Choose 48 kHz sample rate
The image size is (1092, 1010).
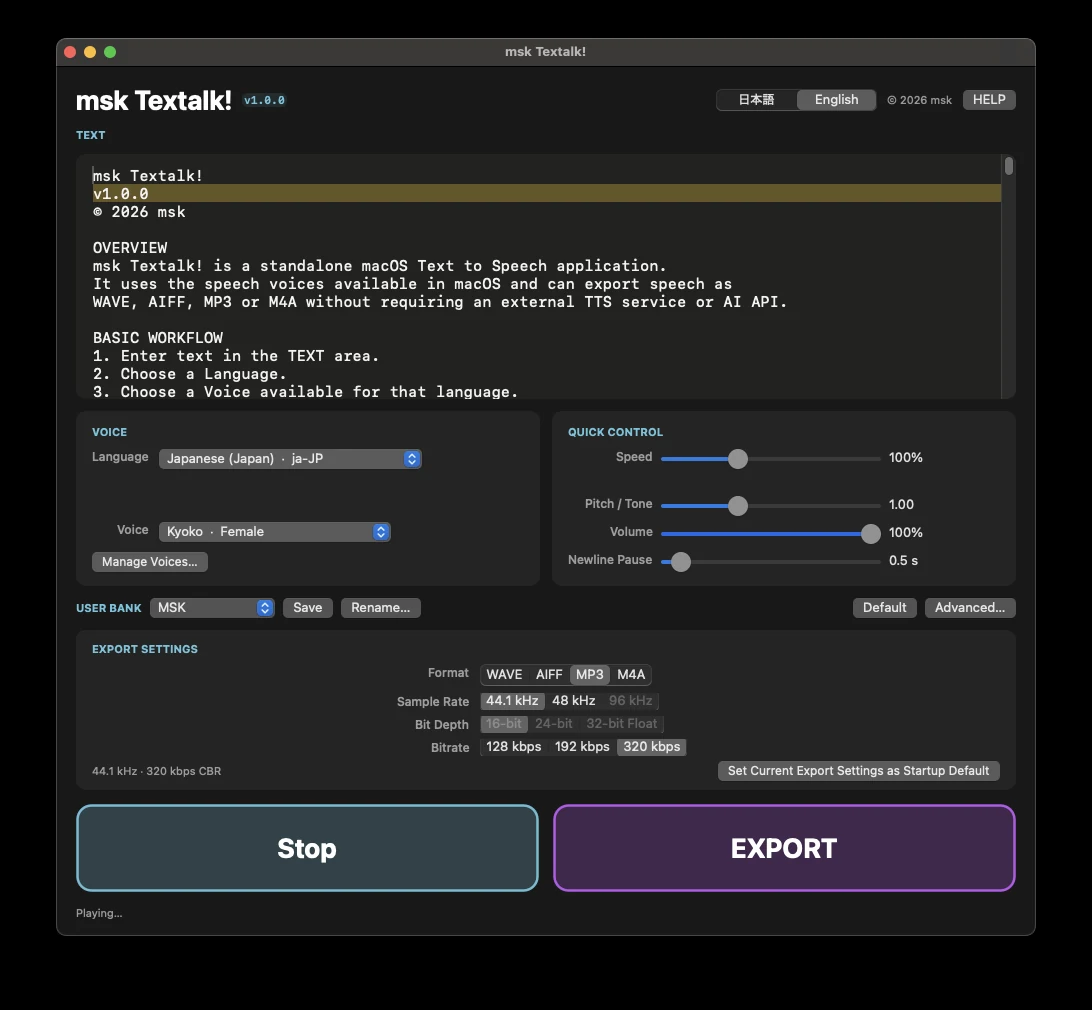573,701
